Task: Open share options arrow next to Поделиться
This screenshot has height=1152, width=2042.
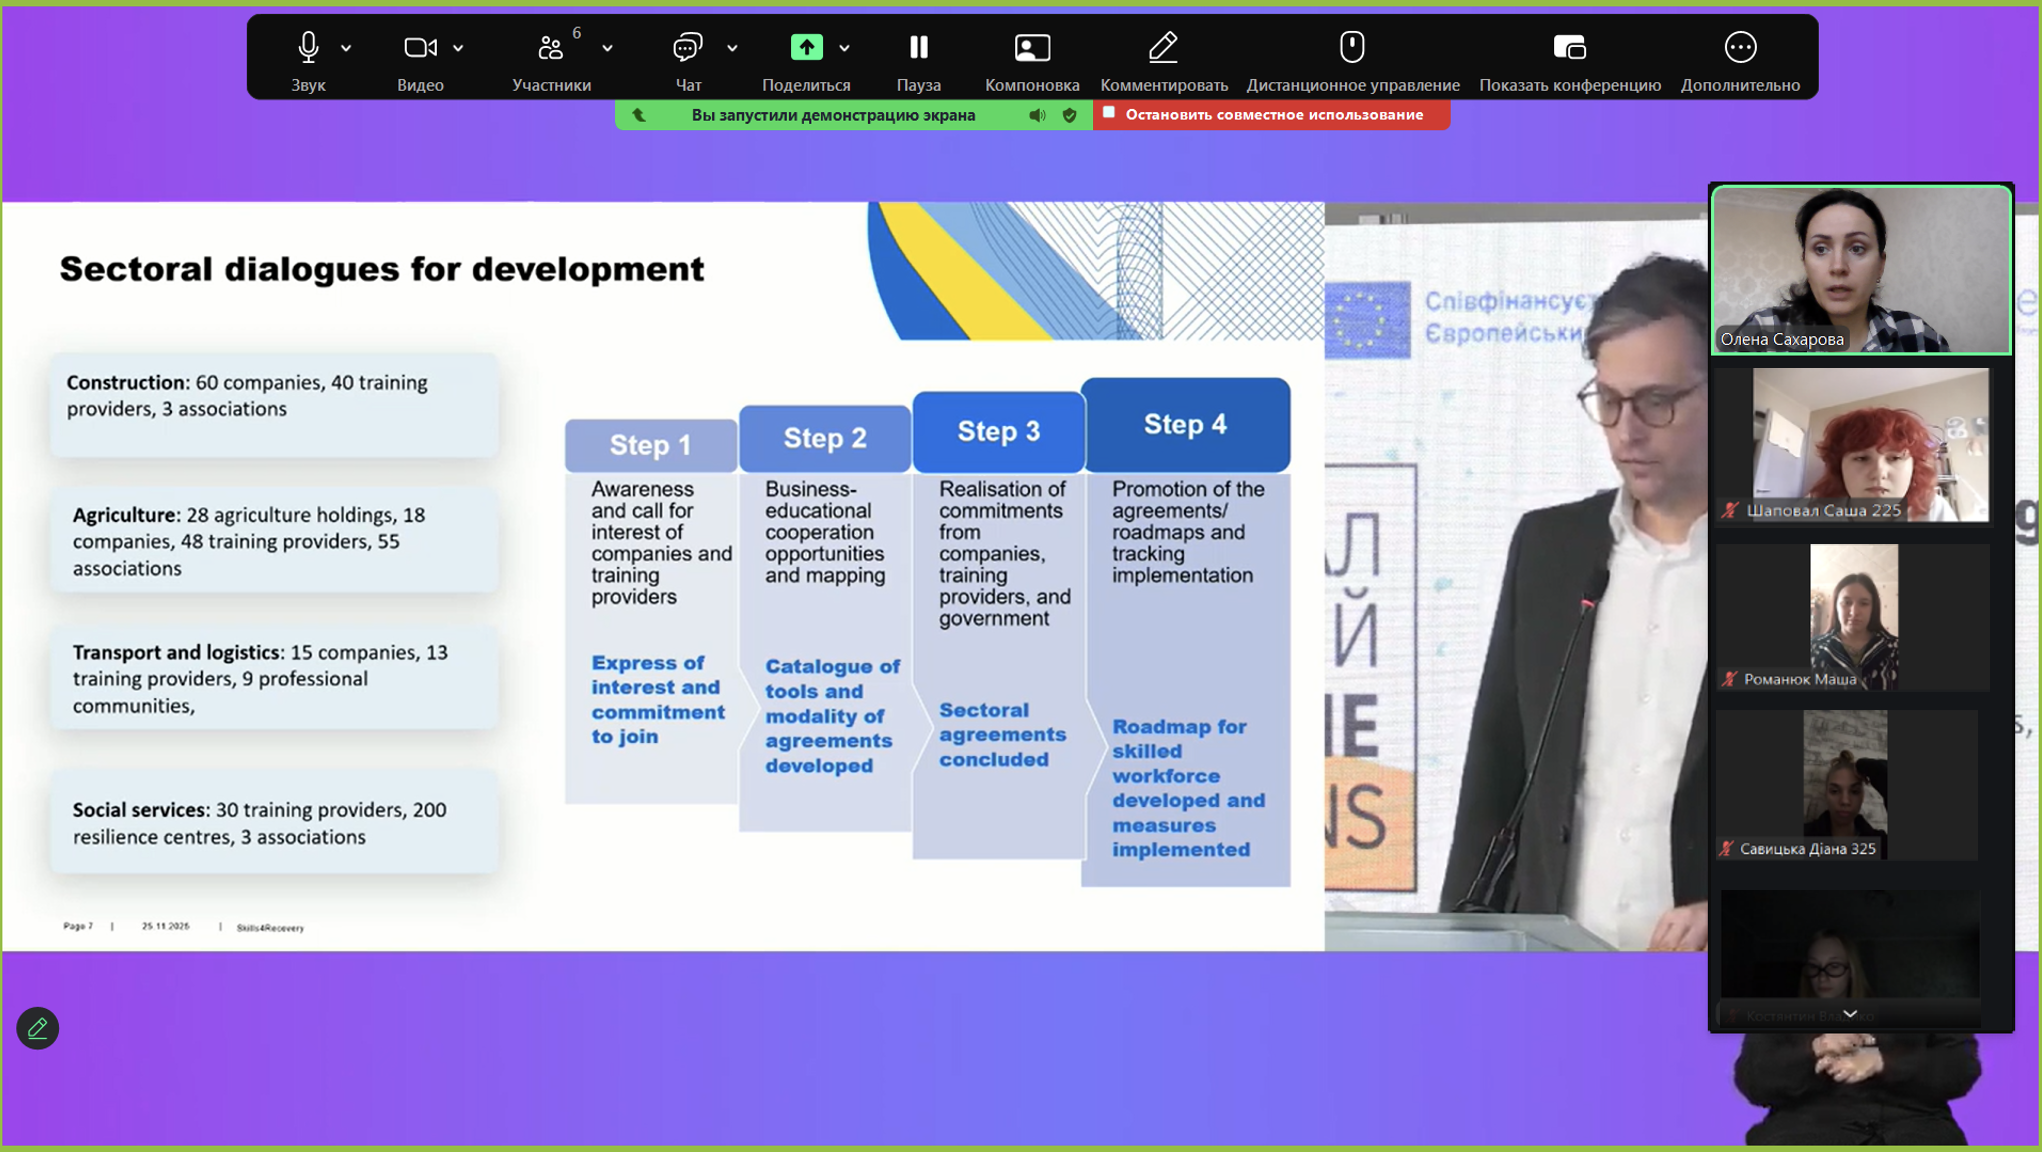Action: (x=844, y=48)
